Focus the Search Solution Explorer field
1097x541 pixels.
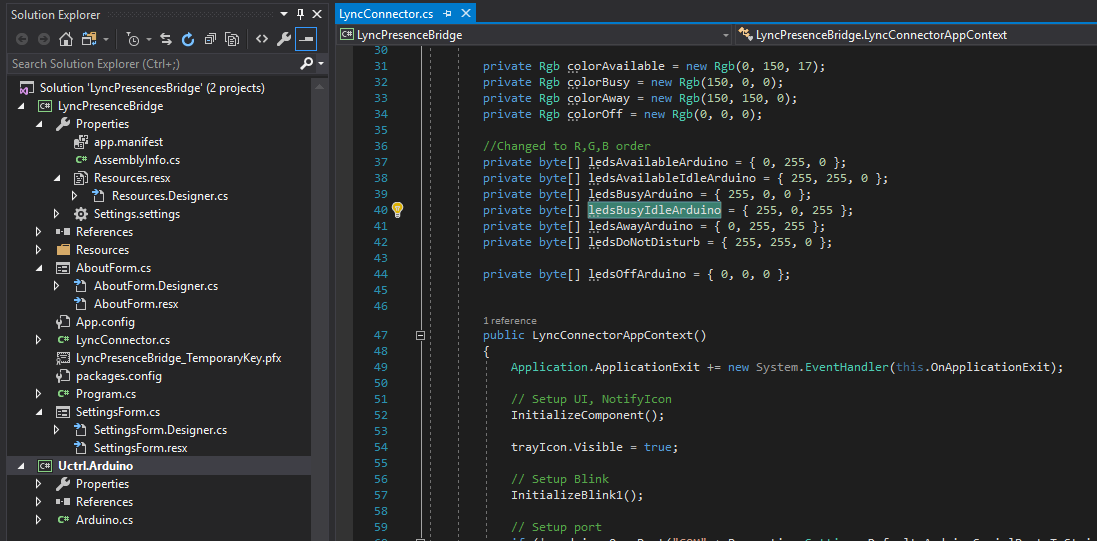pyautogui.click(x=154, y=64)
